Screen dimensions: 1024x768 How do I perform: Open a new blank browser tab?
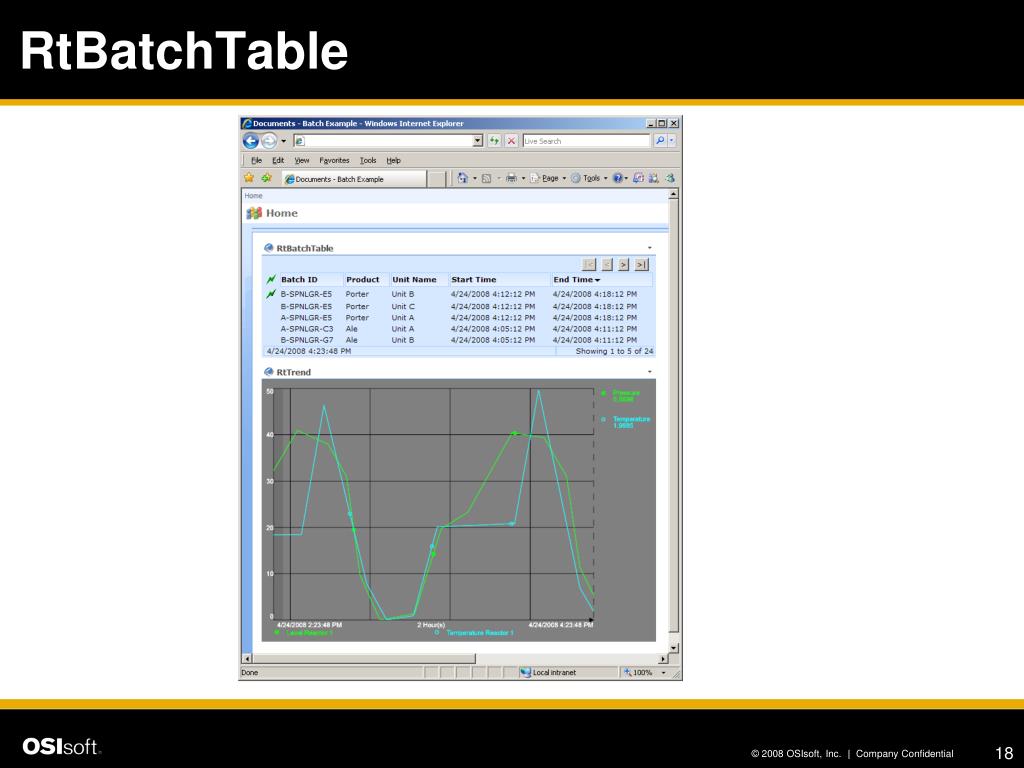[437, 179]
